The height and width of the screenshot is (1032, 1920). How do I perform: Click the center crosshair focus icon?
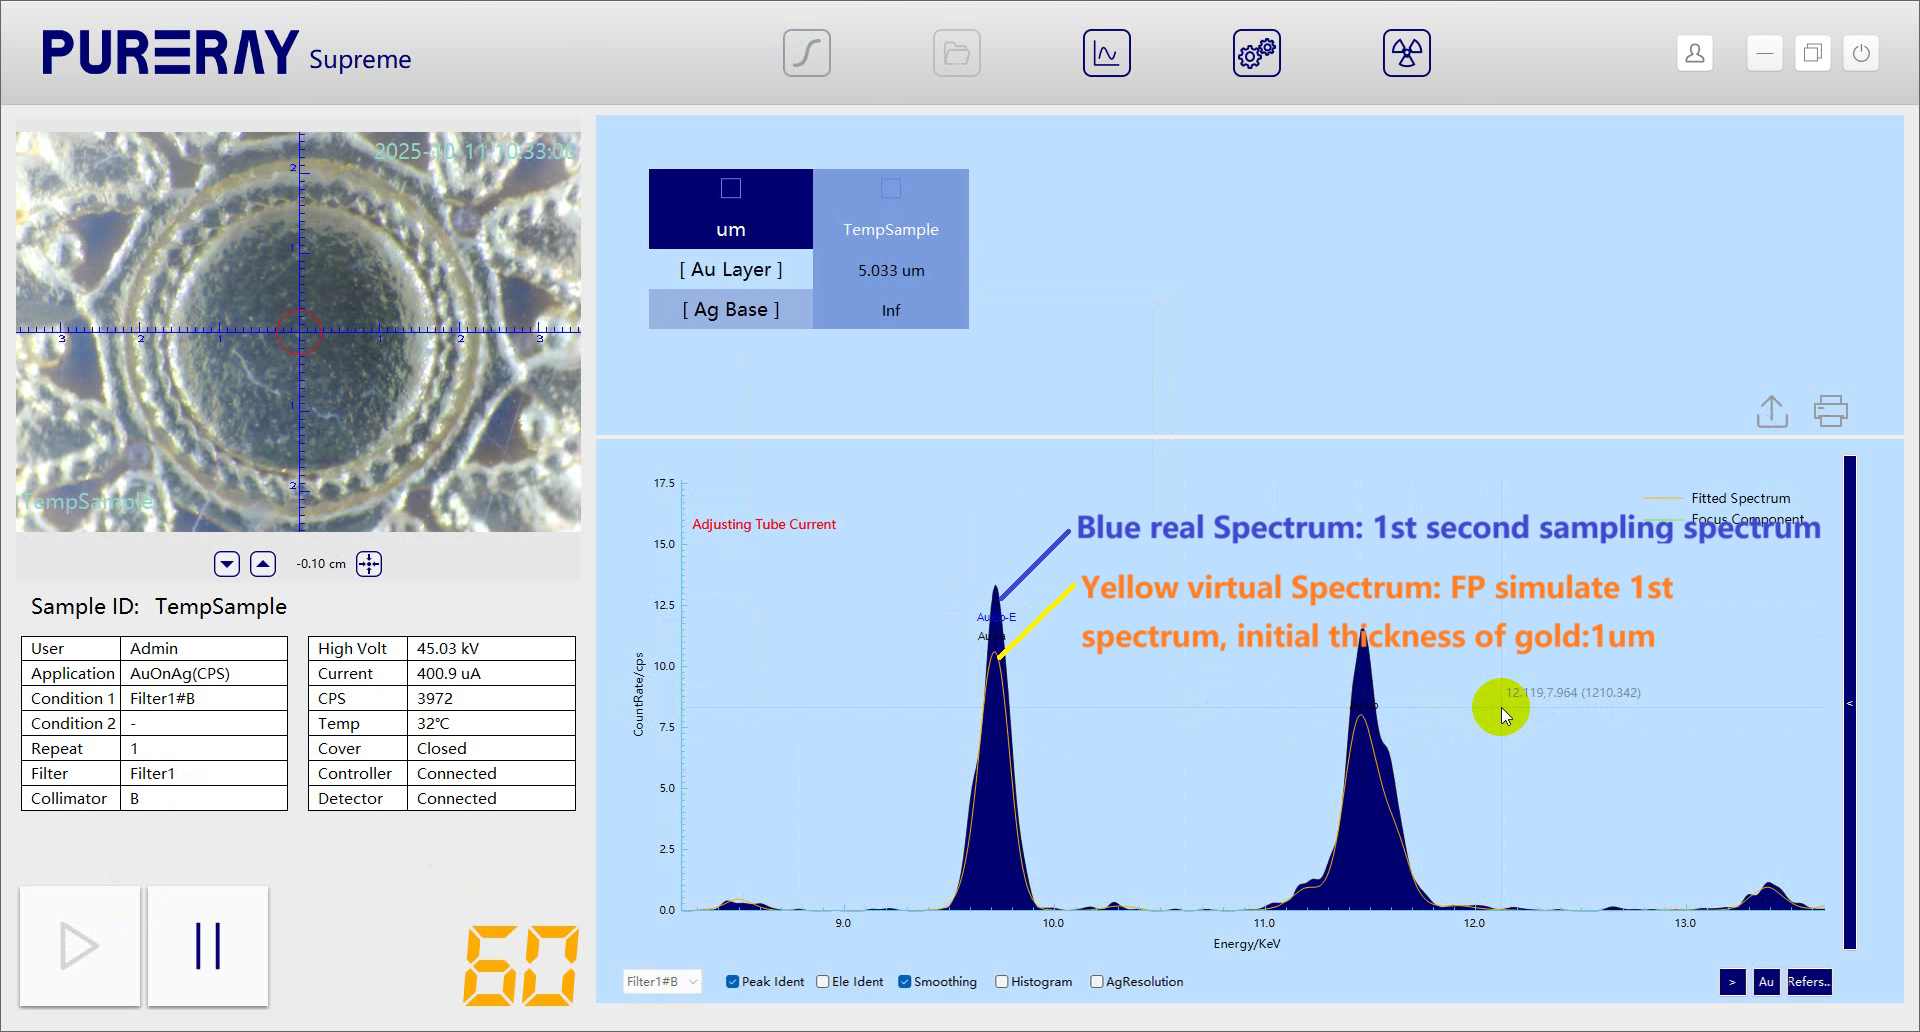pyautogui.click(x=369, y=564)
